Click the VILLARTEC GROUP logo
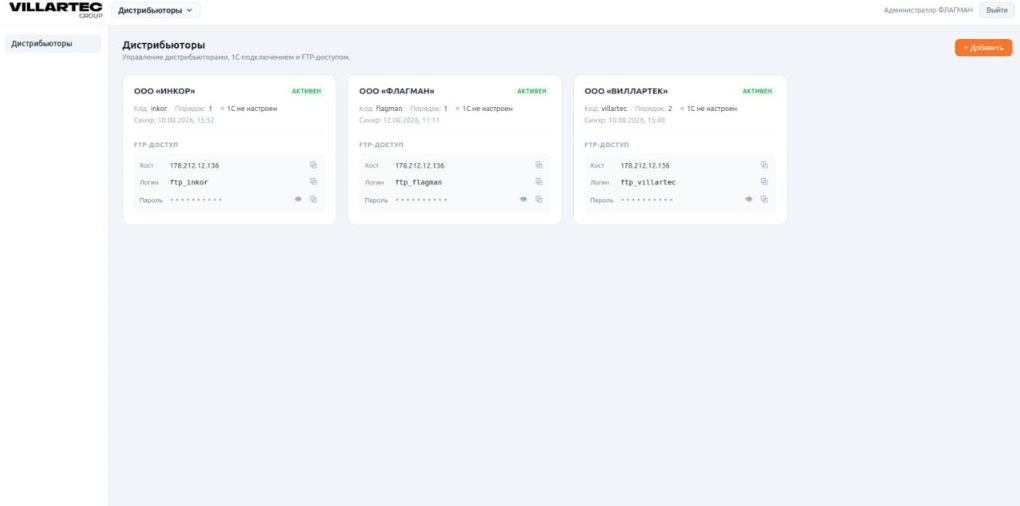 tap(55, 9)
